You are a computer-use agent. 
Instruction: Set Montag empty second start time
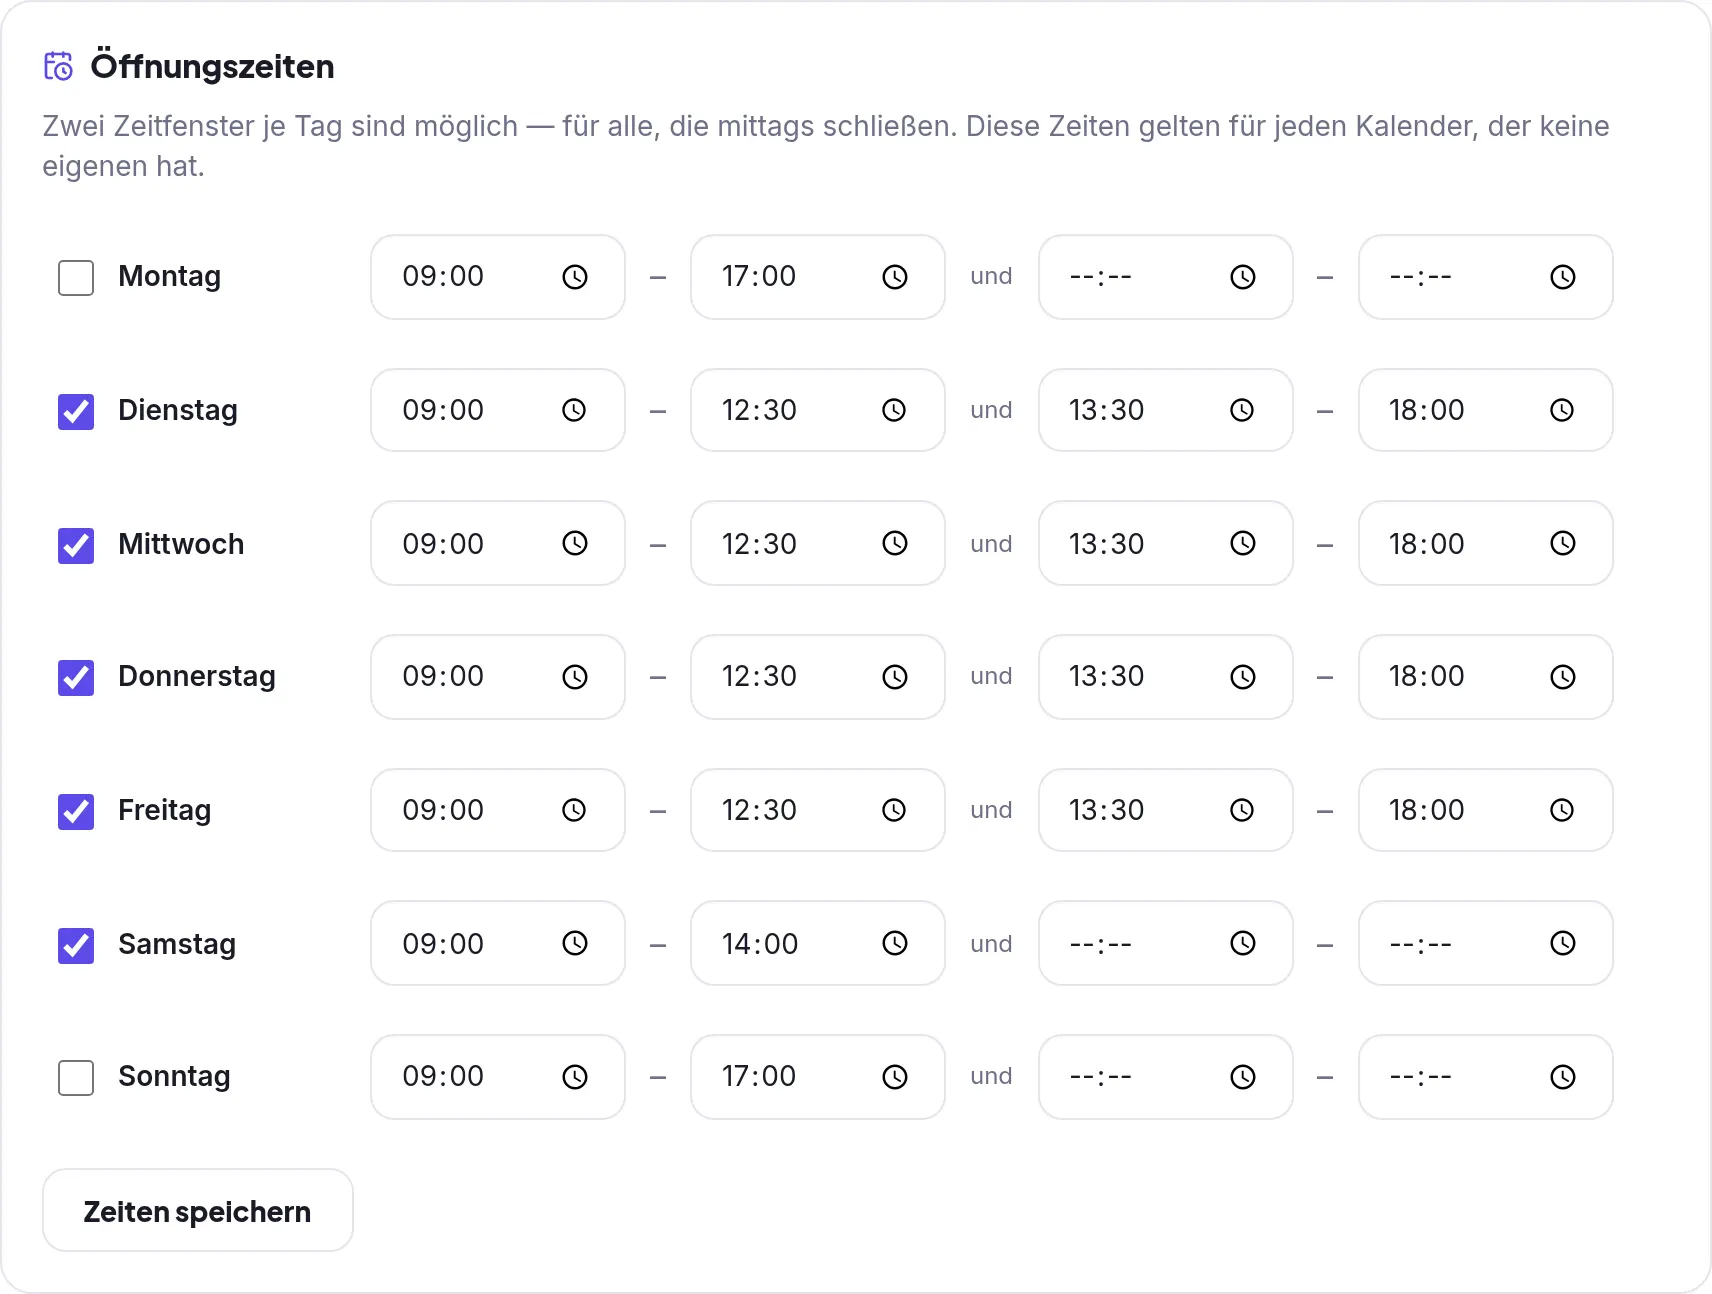pos(1166,277)
